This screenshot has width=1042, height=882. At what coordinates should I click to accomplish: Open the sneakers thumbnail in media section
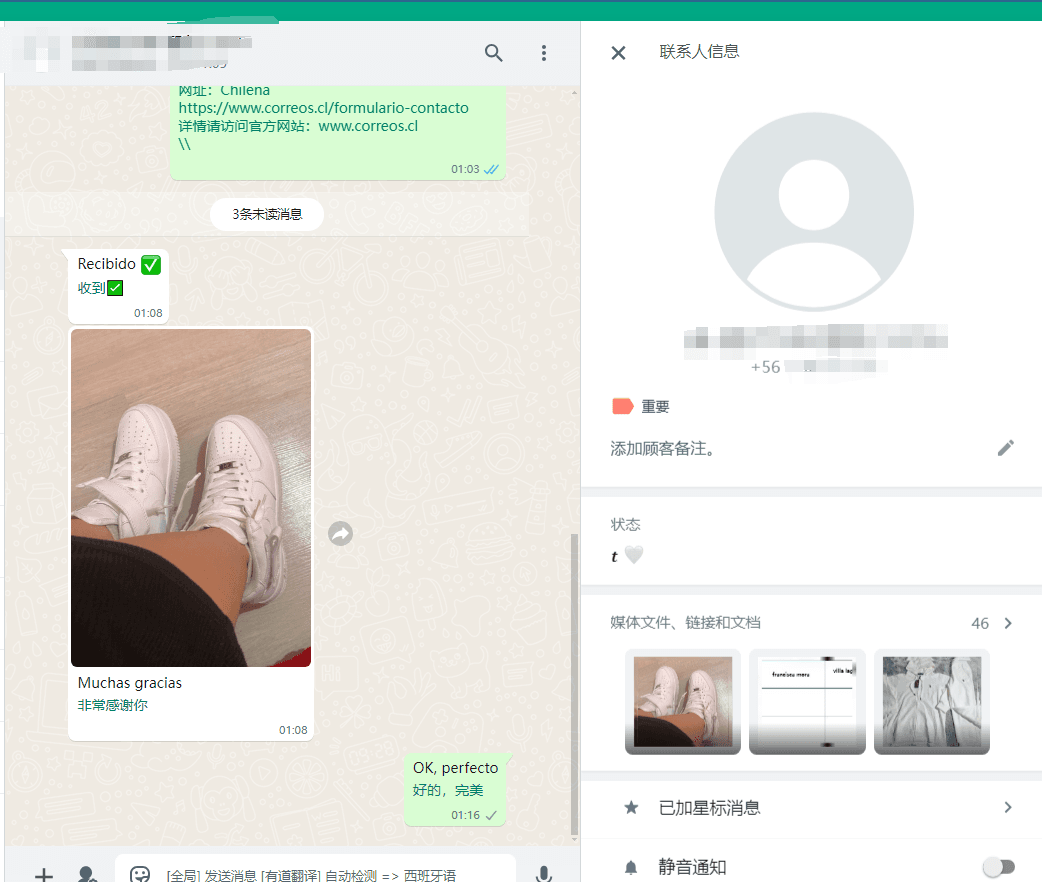(683, 701)
